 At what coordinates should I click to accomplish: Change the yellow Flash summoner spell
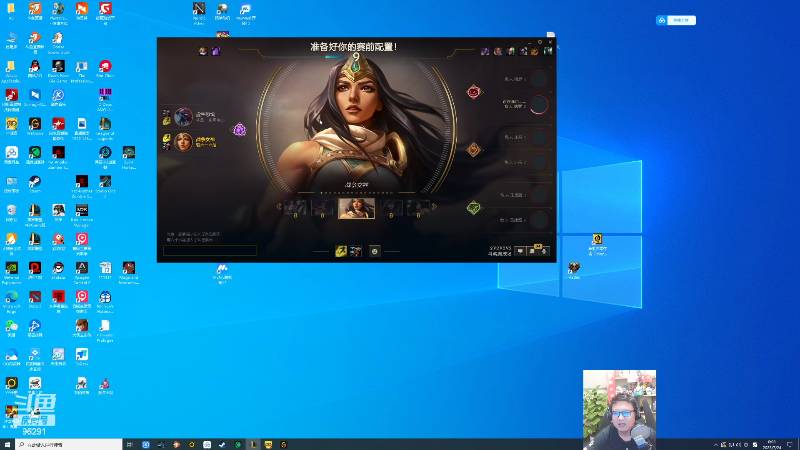point(341,251)
